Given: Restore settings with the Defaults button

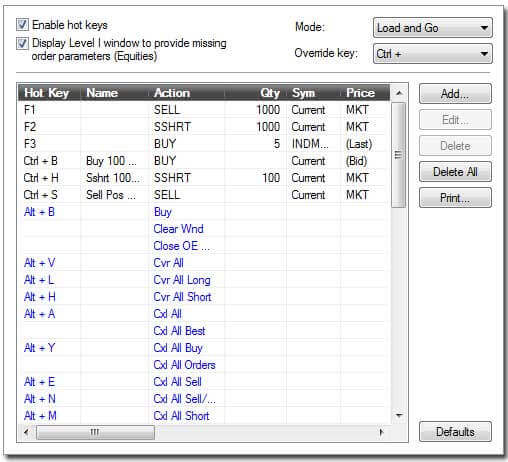Looking at the screenshot, I should [455, 432].
